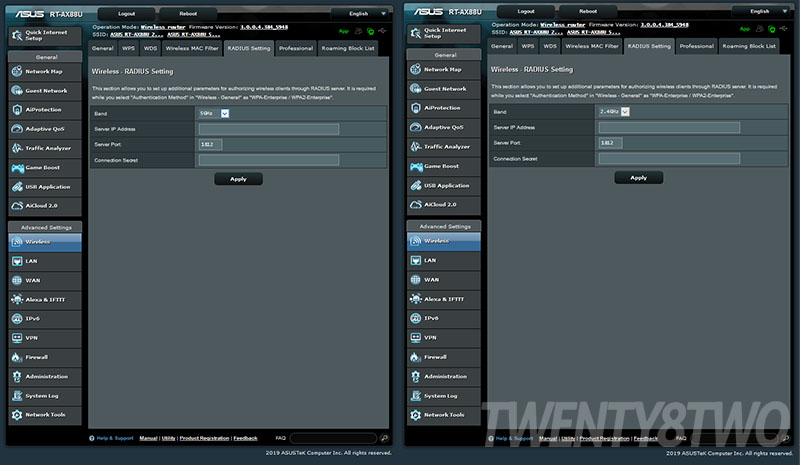
Task: Open Feedback link in left window footer
Action: (245, 438)
